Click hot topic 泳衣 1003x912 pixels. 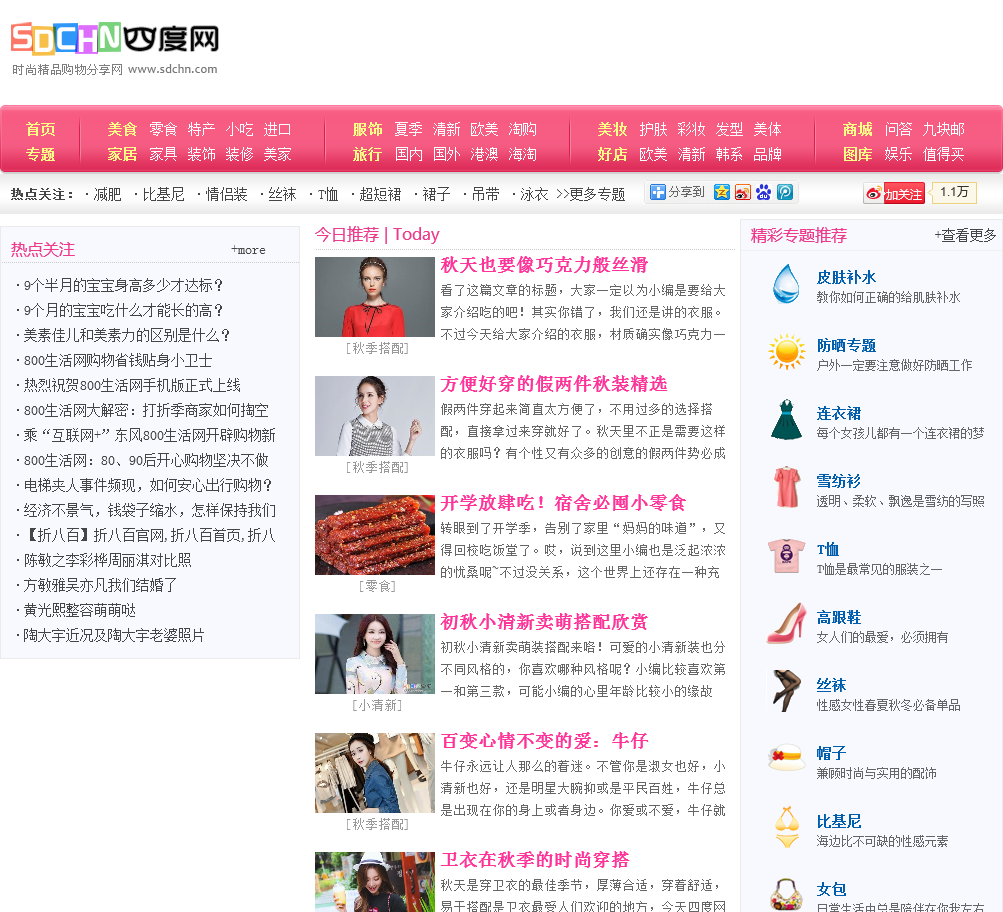[x=534, y=194]
